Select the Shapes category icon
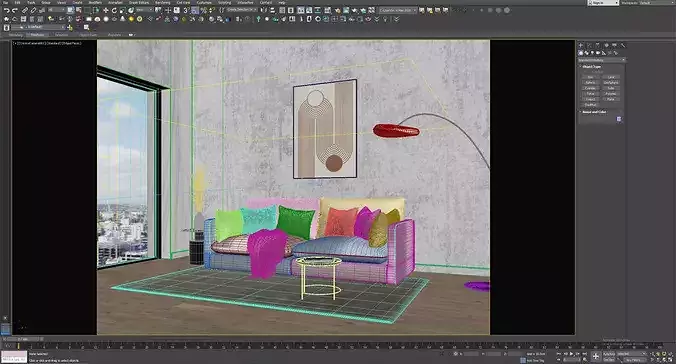The height and width of the screenshot is (364, 676). [x=587, y=53]
